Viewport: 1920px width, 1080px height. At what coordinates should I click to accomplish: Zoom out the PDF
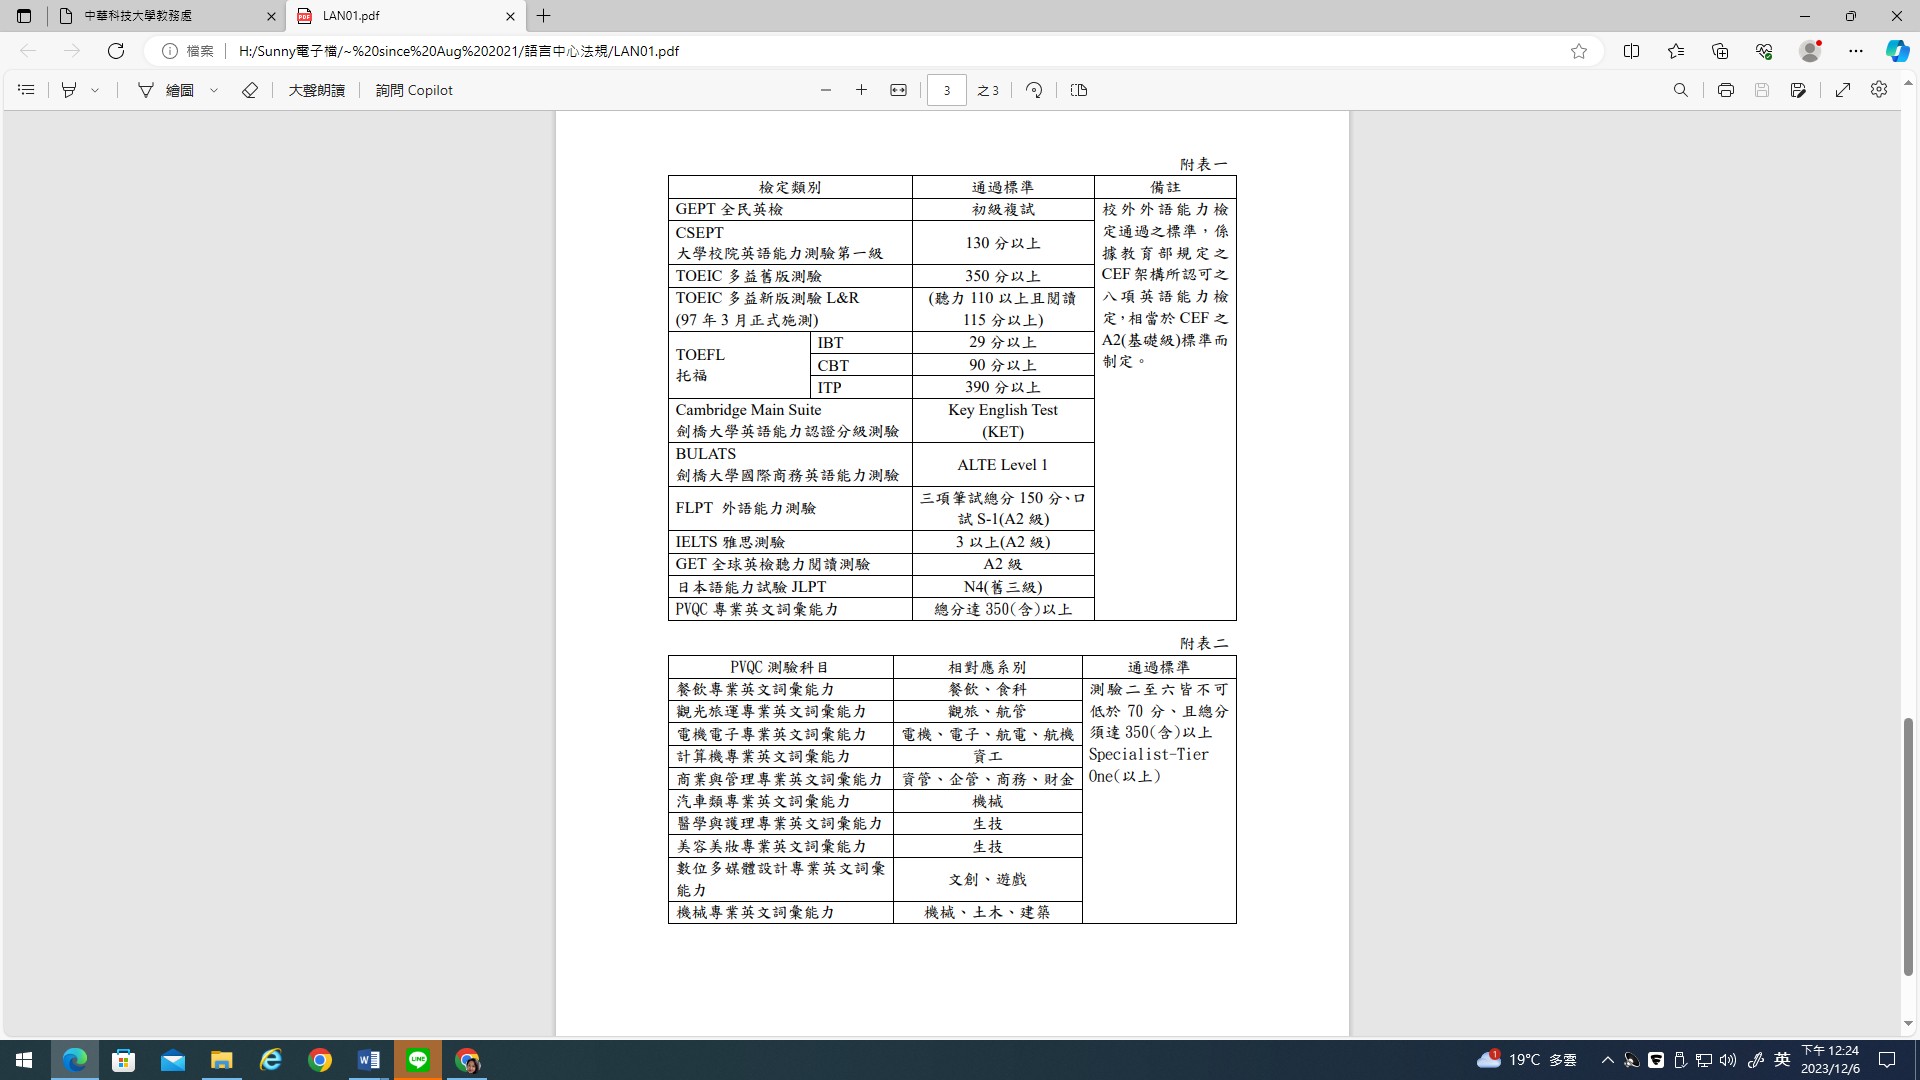pos(826,90)
